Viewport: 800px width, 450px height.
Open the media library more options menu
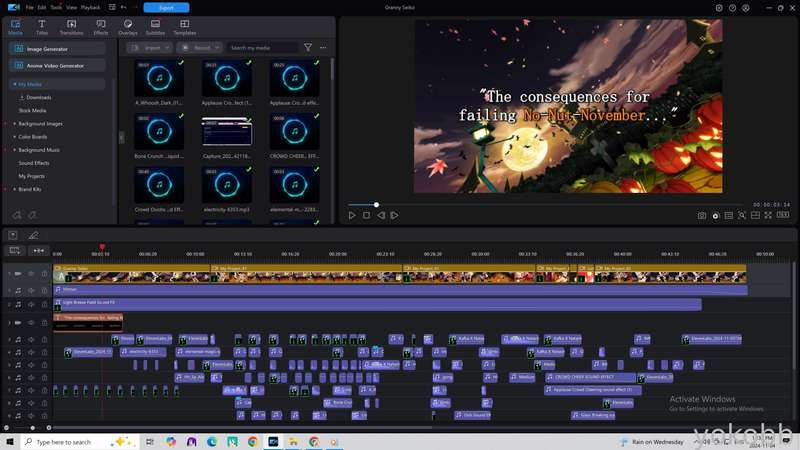click(x=323, y=47)
